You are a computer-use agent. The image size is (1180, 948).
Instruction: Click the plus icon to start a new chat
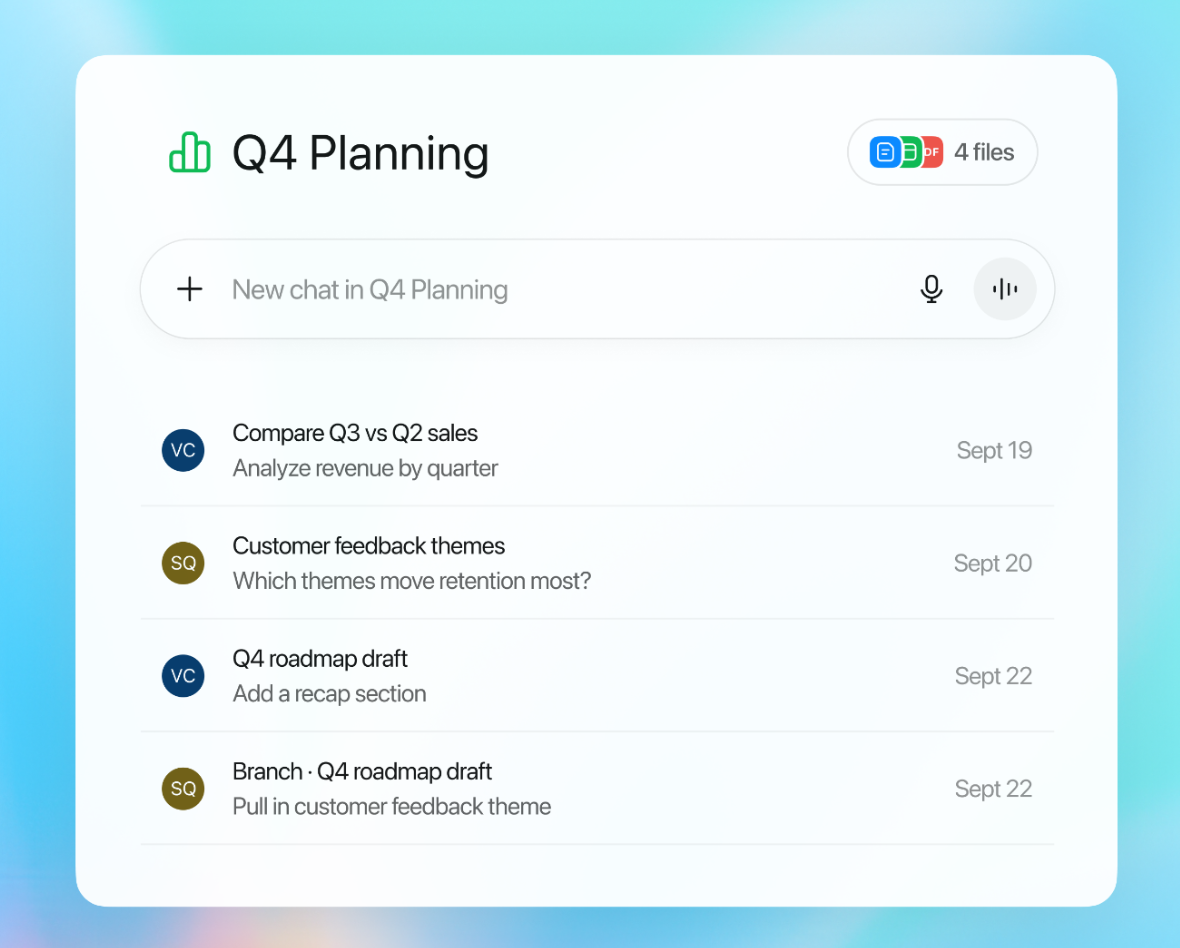coord(189,289)
